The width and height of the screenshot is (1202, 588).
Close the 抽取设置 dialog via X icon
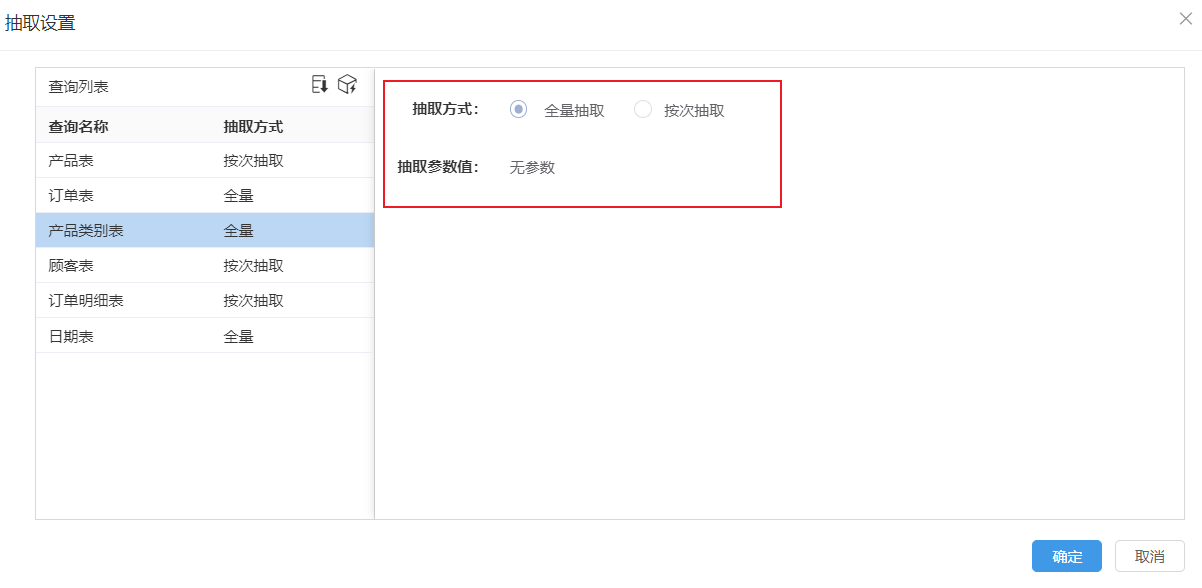1186,19
